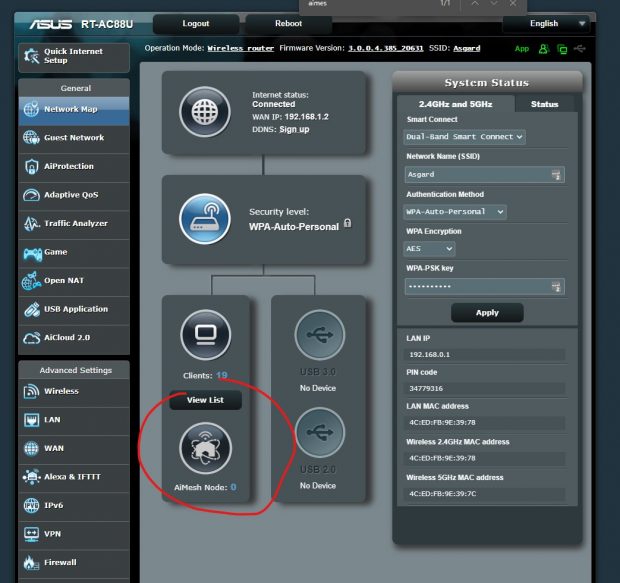Screen dimensions: 620x583
Task: Click the USB 3.0 port icon
Action: pos(319,335)
